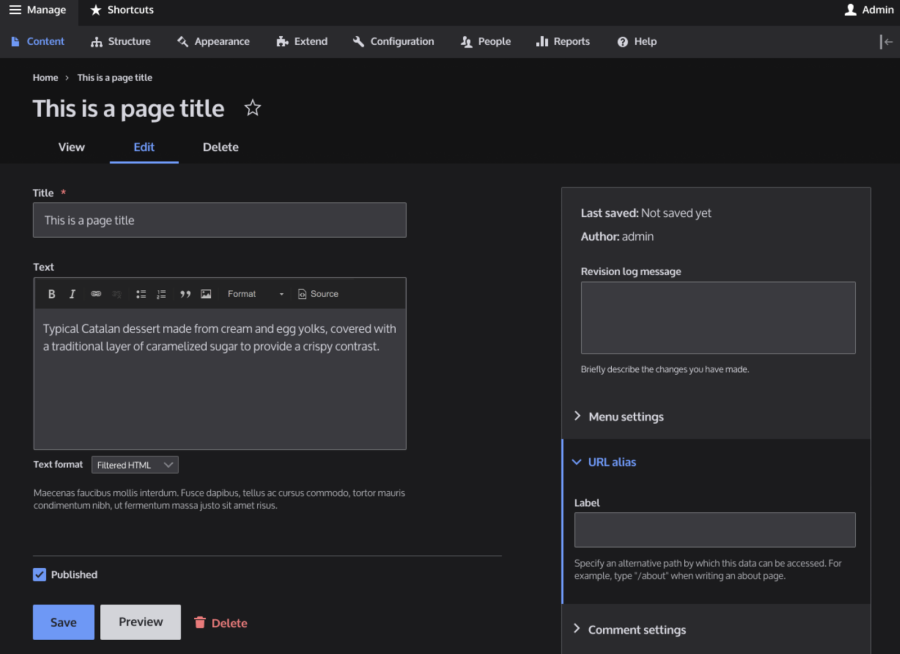This screenshot has height=654, width=900.
Task: Select the 'Author: admin' text
Action: pos(617,237)
